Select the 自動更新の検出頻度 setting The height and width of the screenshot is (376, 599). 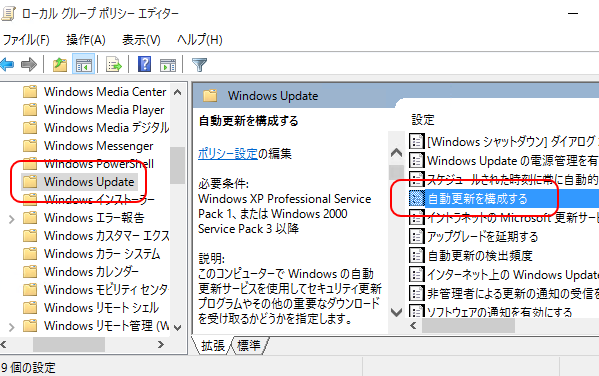pos(480,255)
